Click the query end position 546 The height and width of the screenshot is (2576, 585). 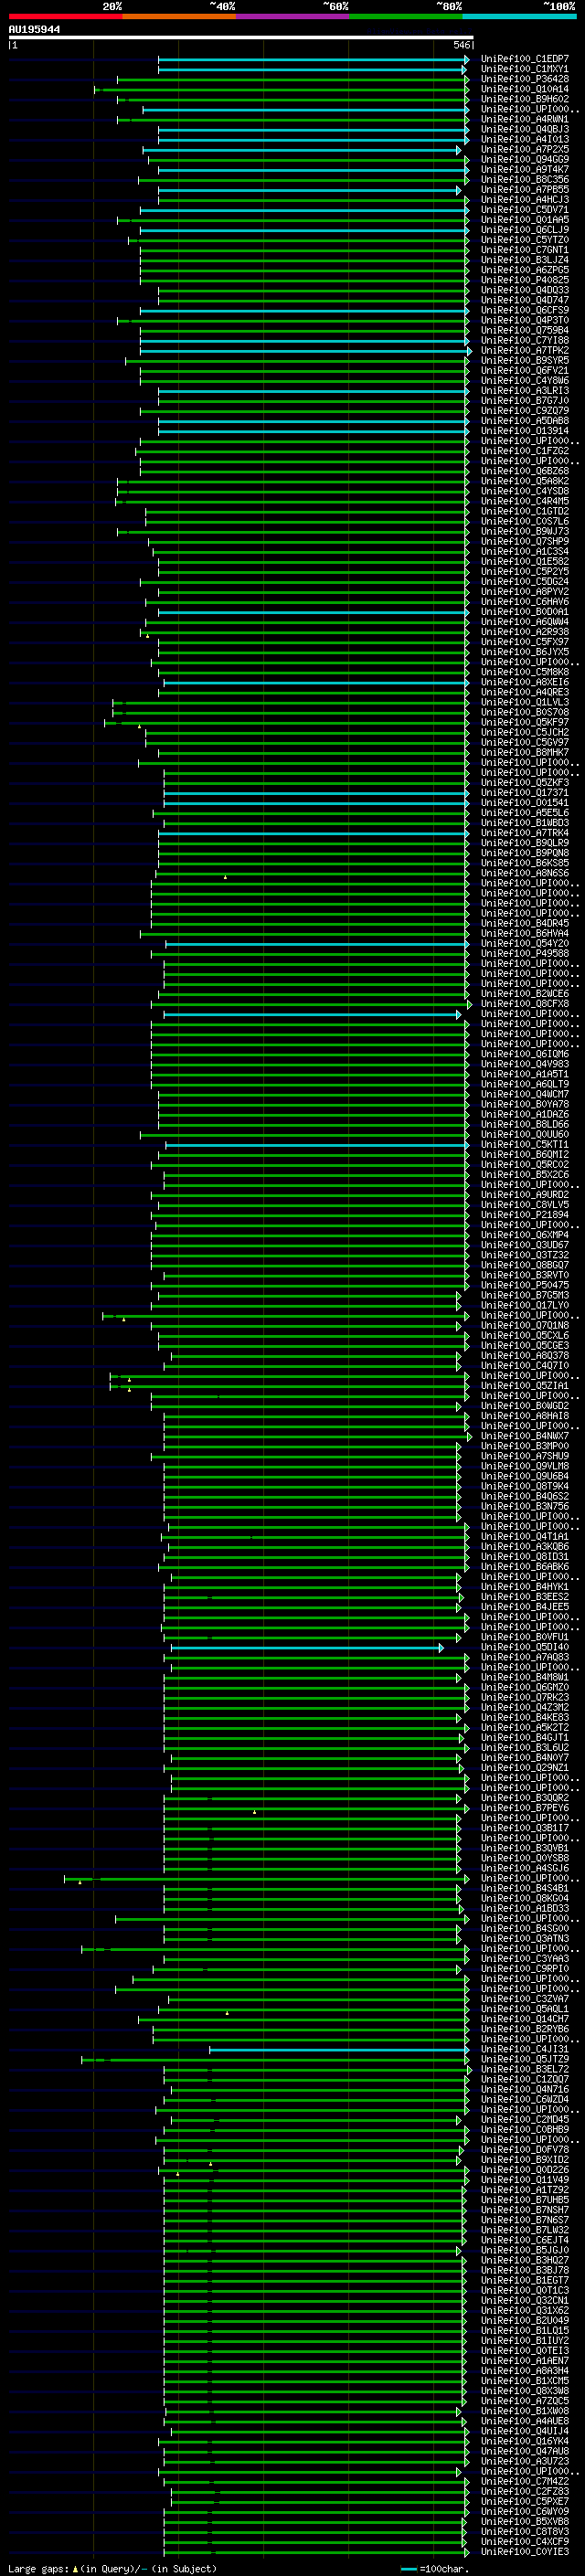461,45
